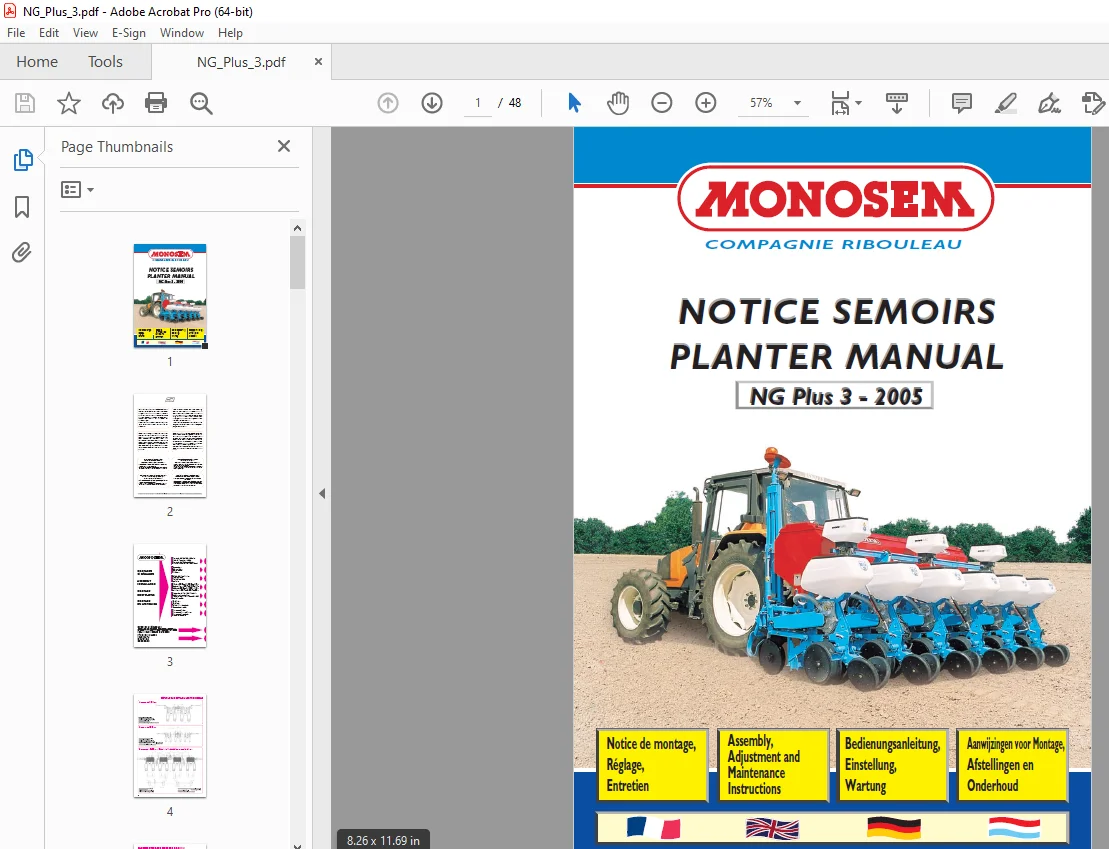
Task: Select the NG_Plus_3.pdf document tab
Action: point(241,62)
